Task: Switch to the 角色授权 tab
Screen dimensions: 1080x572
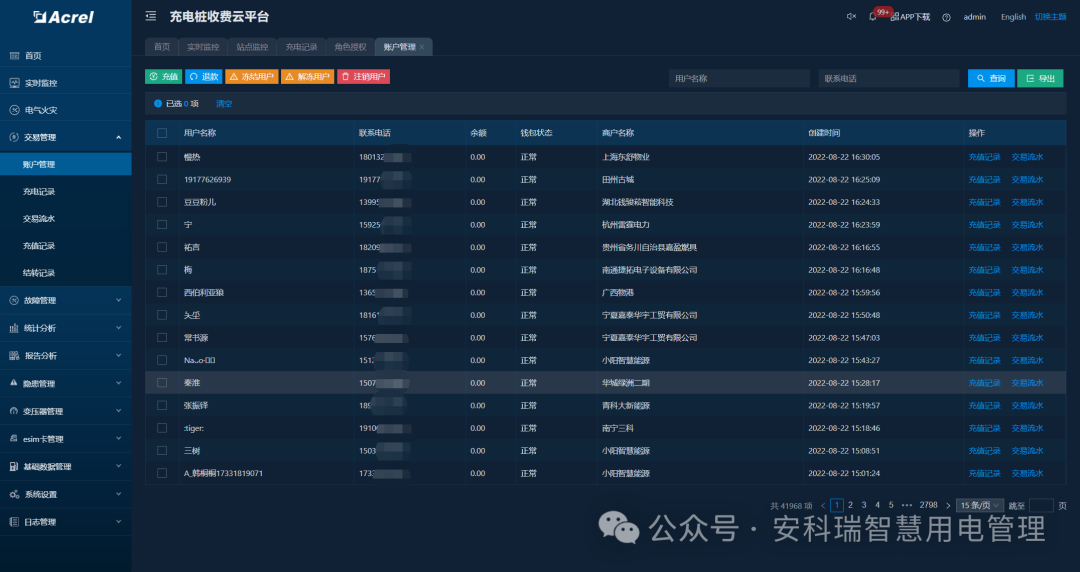Action: pyautogui.click(x=350, y=47)
